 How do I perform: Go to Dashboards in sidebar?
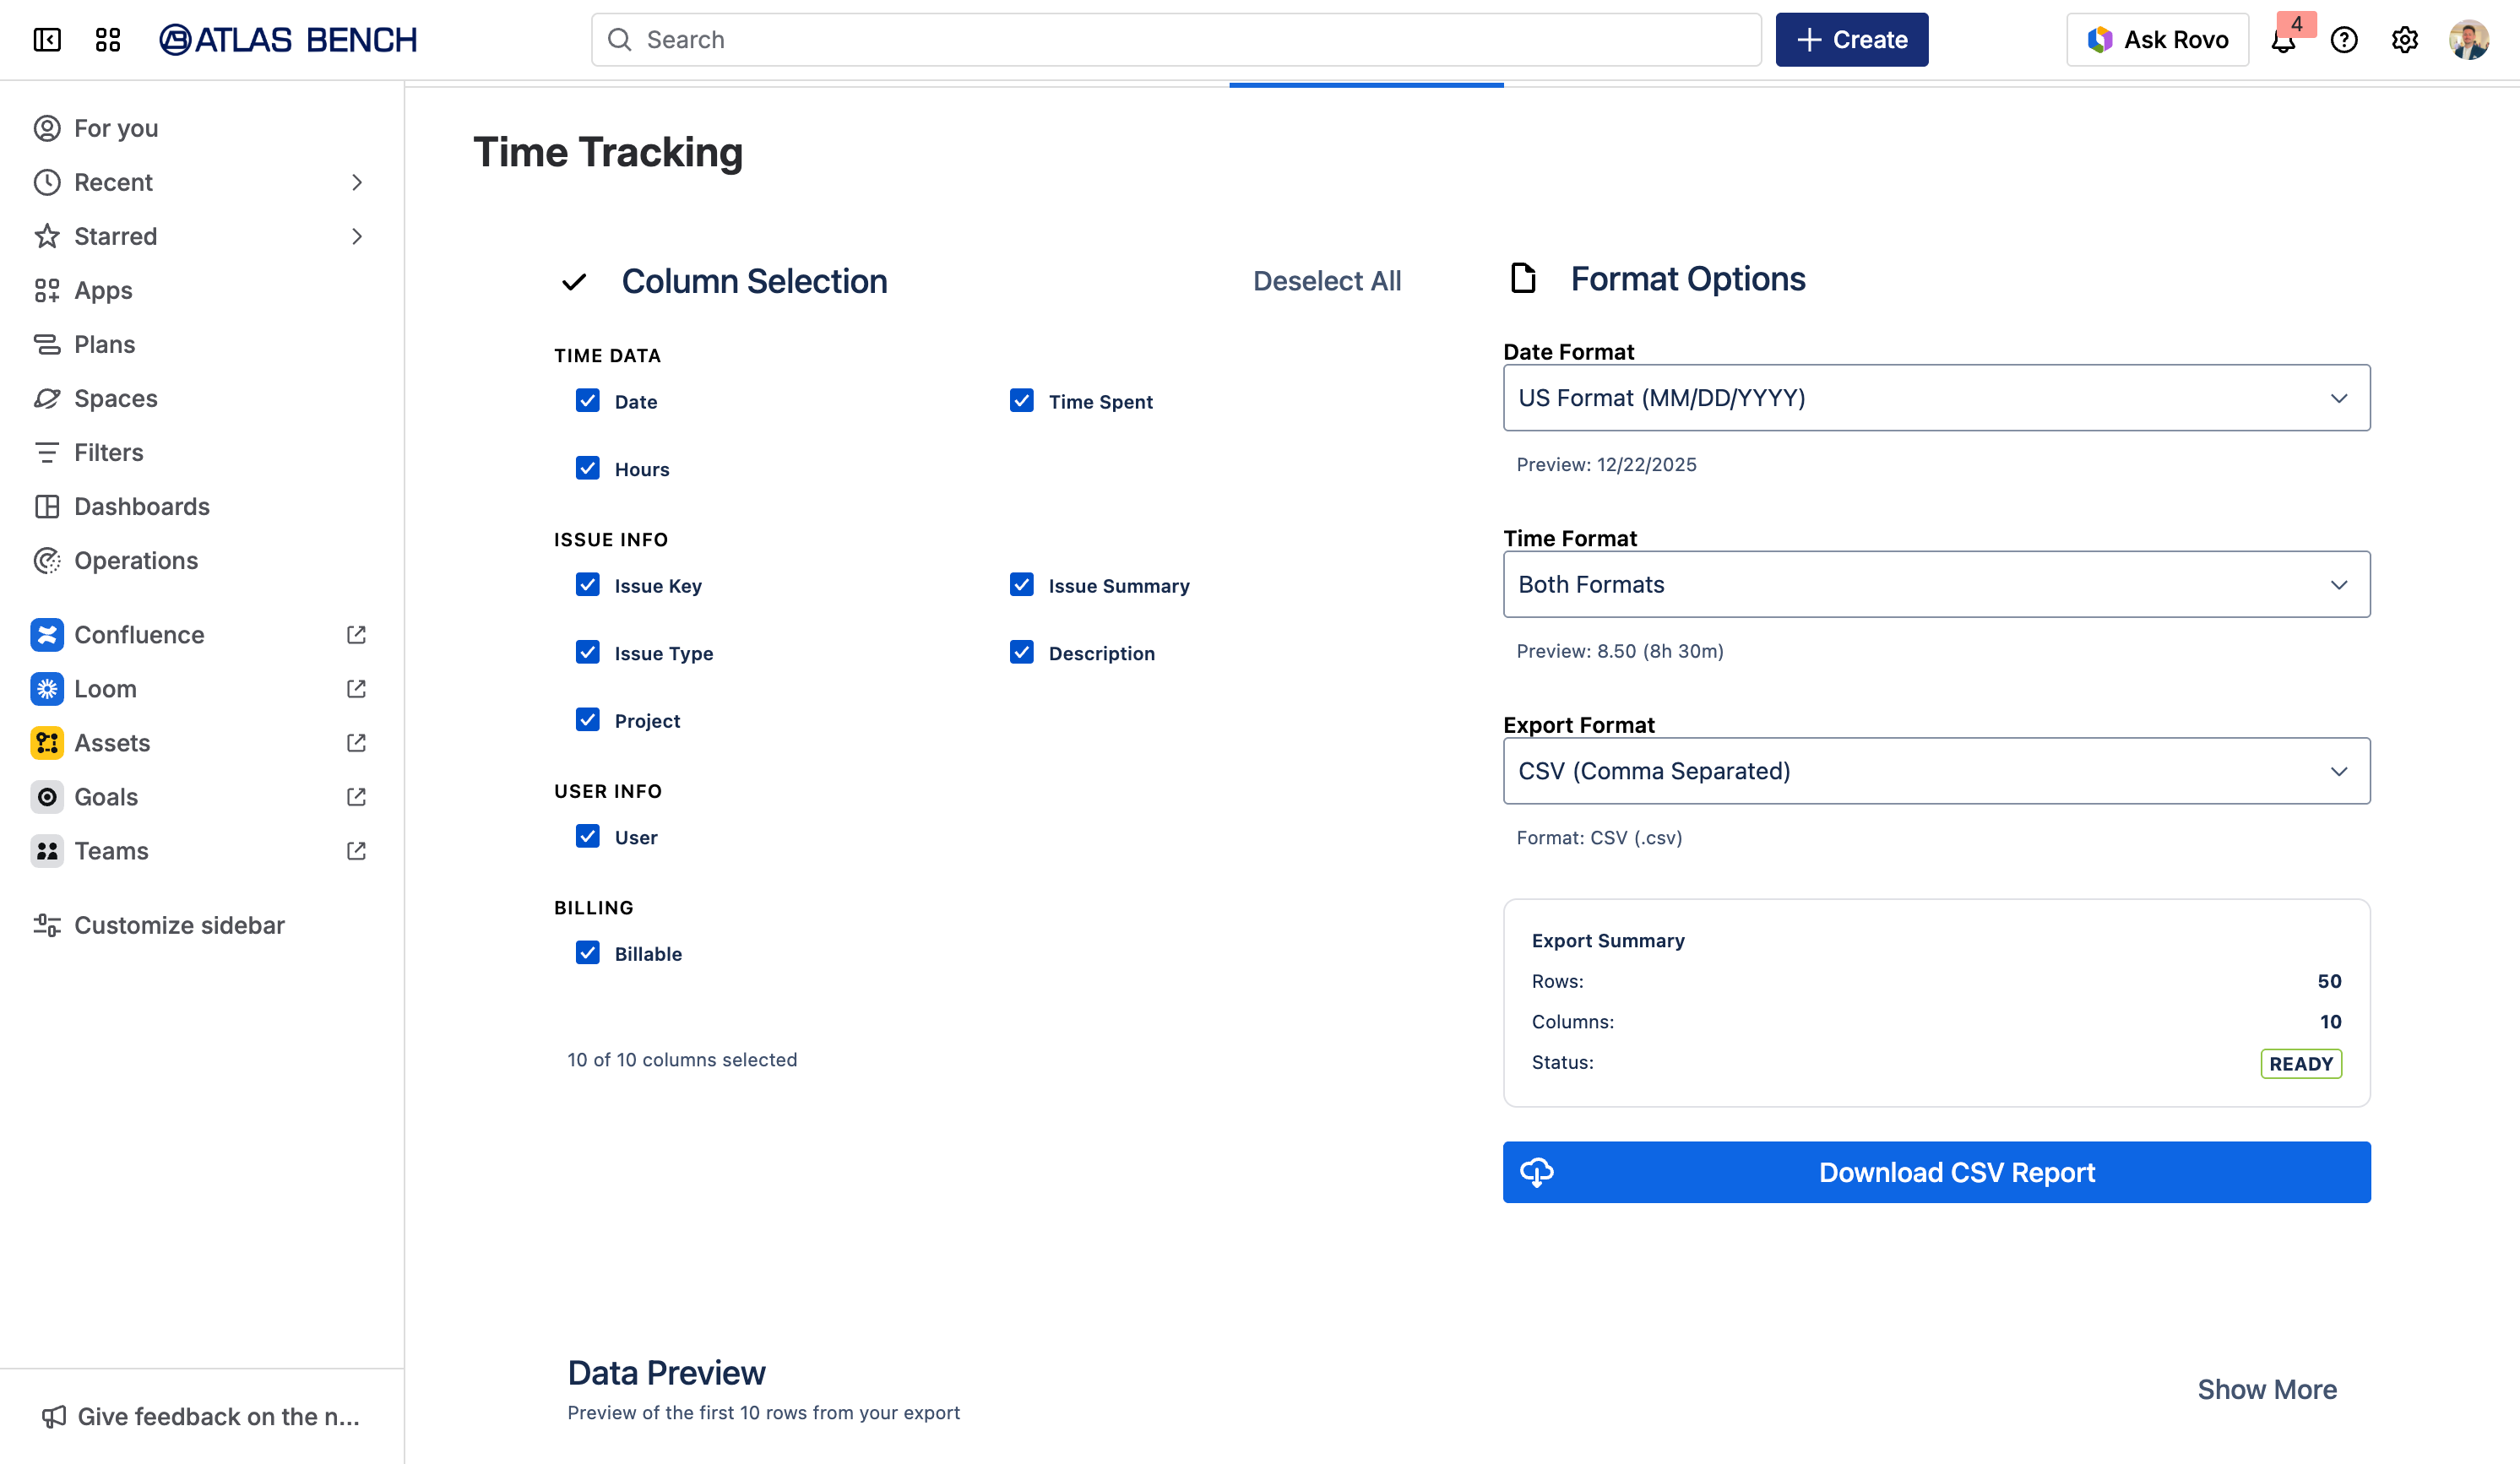[141, 506]
